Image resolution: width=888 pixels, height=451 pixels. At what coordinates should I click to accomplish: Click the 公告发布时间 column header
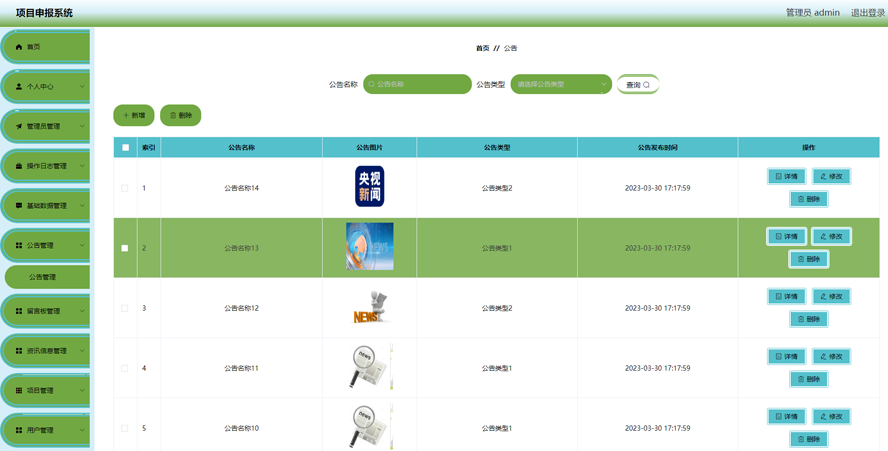pos(658,147)
